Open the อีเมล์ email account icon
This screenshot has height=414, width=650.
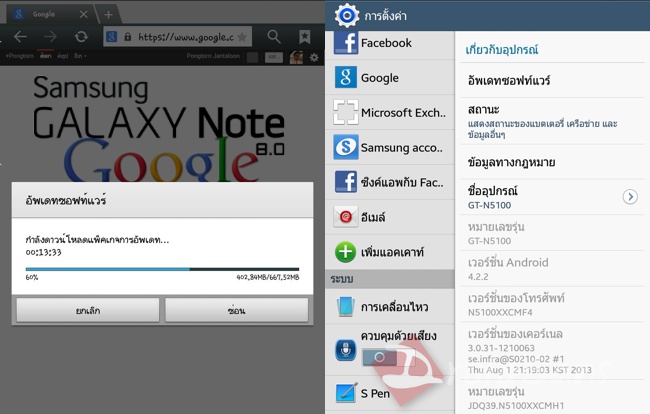point(346,217)
